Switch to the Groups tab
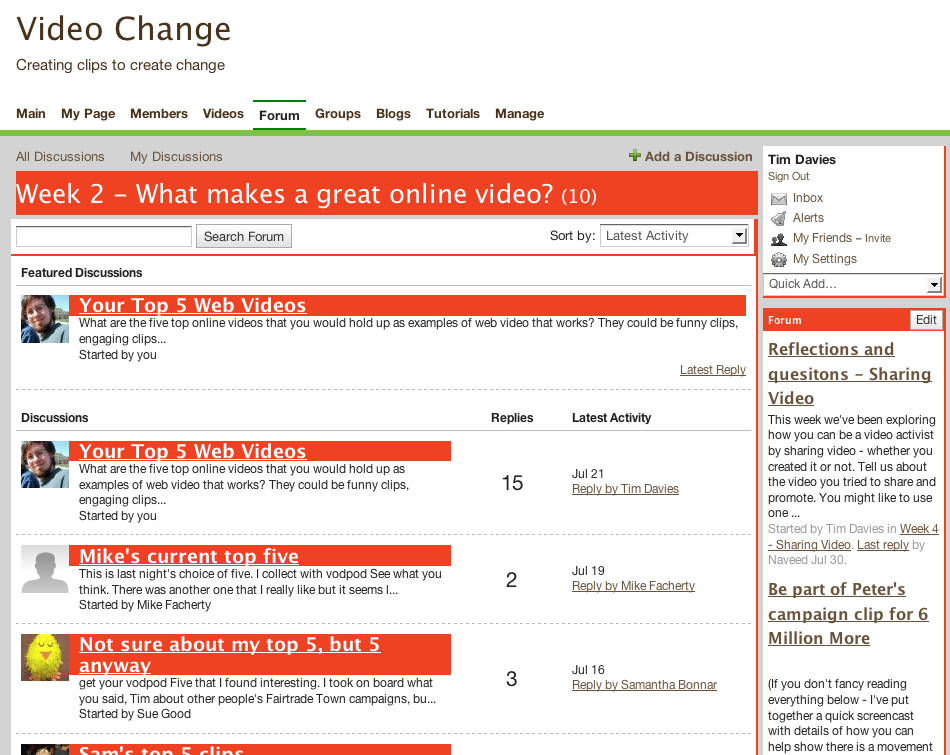 [x=338, y=114]
